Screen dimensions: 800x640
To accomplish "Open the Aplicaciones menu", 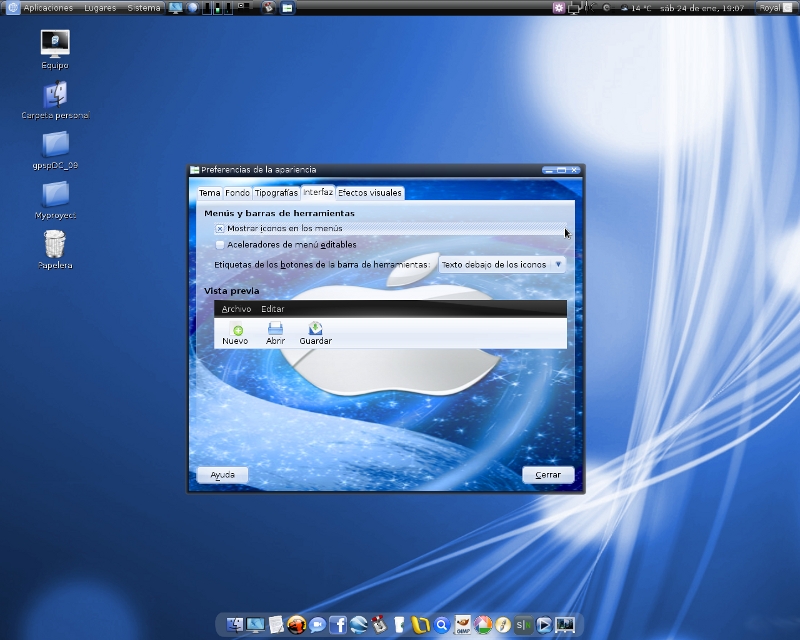I will click(48, 8).
